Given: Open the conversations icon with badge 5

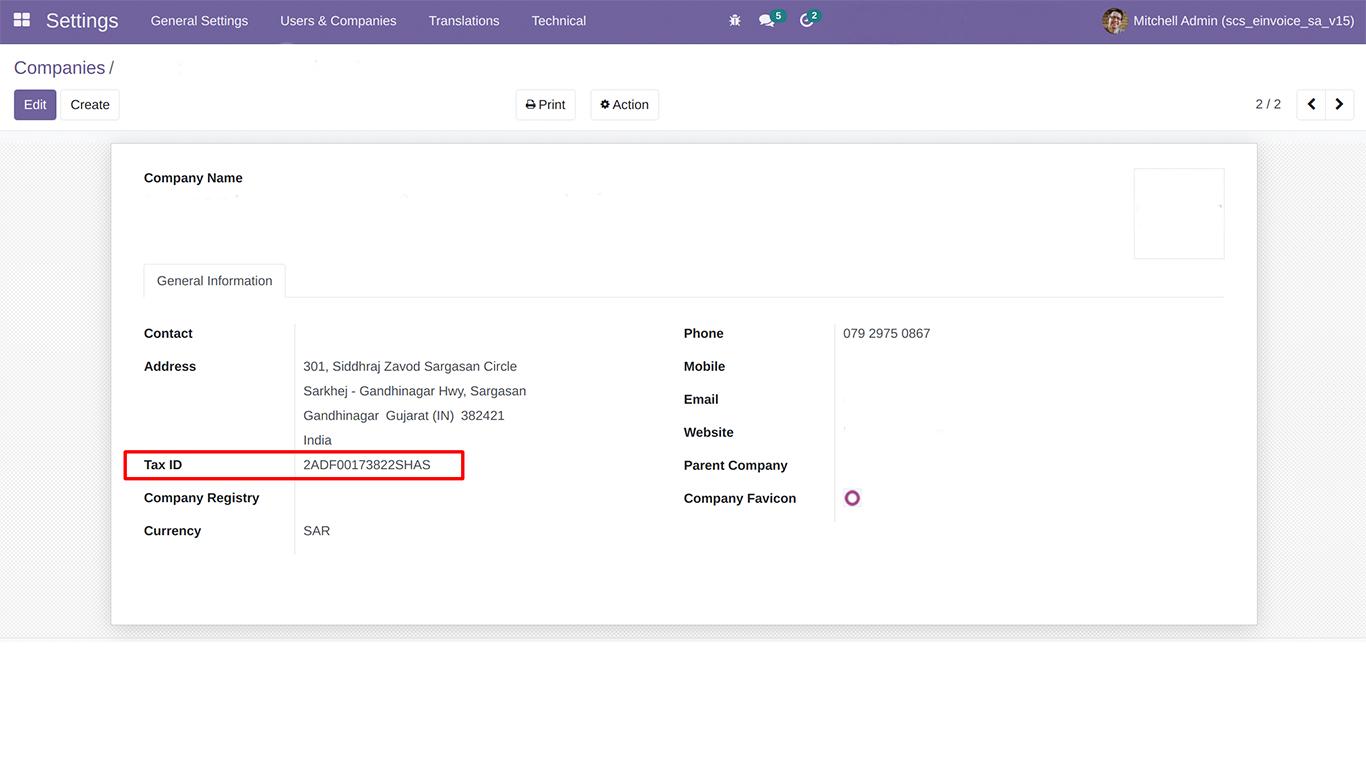Looking at the screenshot, I should pyautogui.click(x=770, y=19).
